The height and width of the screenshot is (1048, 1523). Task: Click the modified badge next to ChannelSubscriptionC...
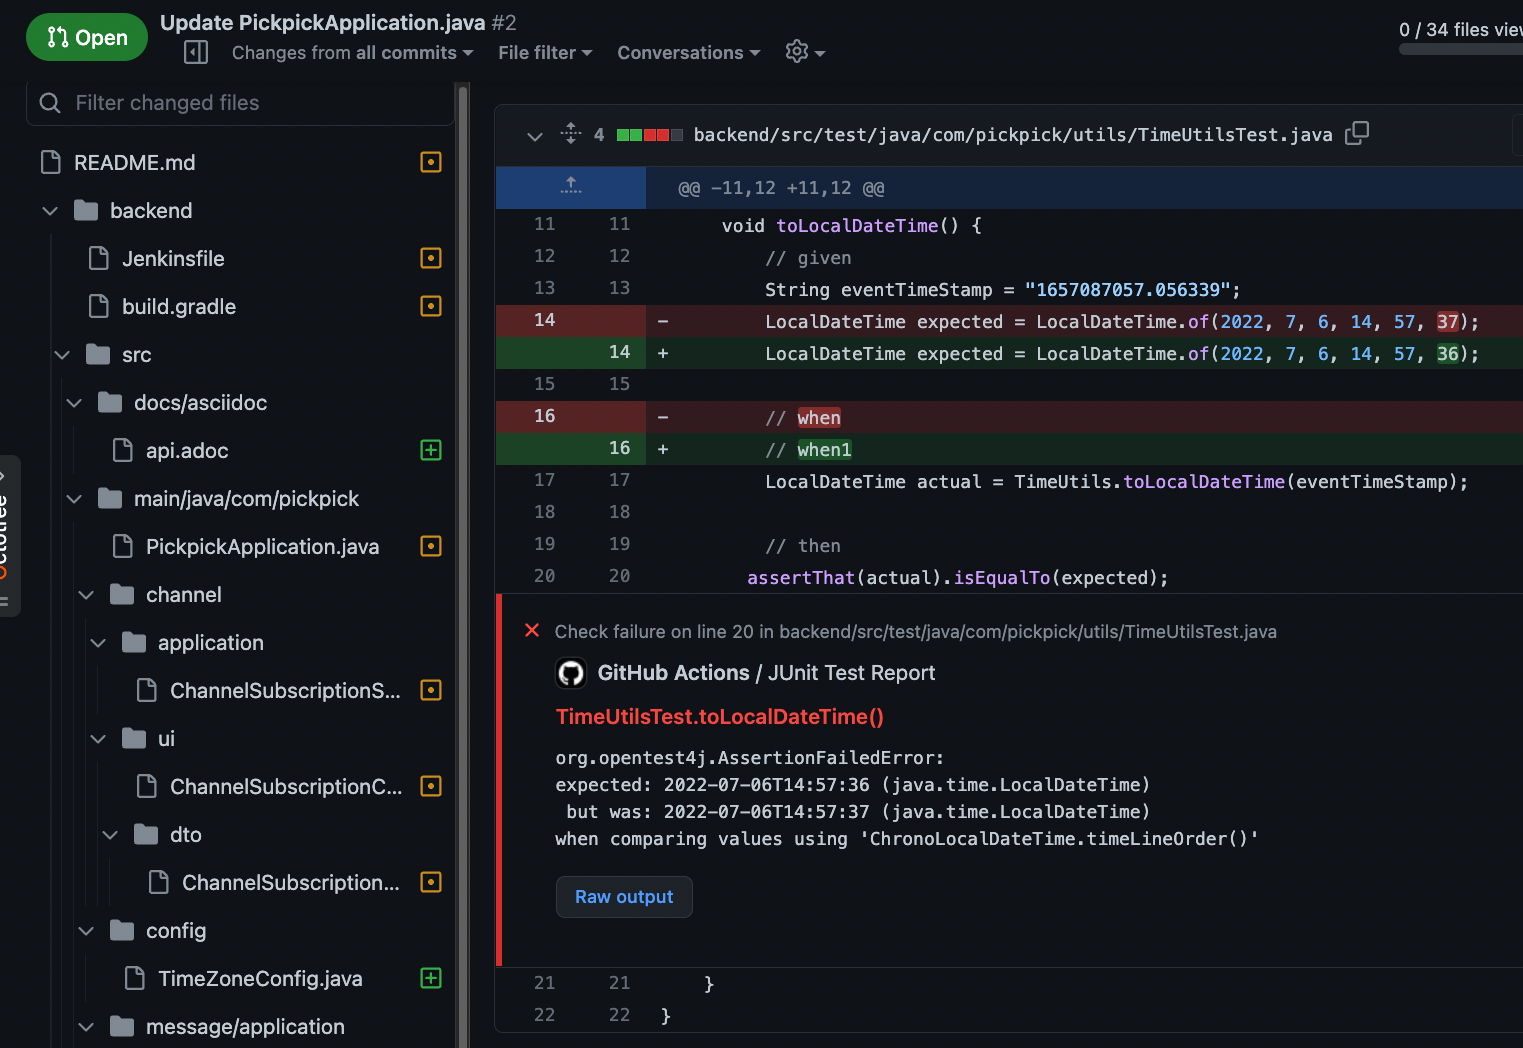[x=431, y=786]
